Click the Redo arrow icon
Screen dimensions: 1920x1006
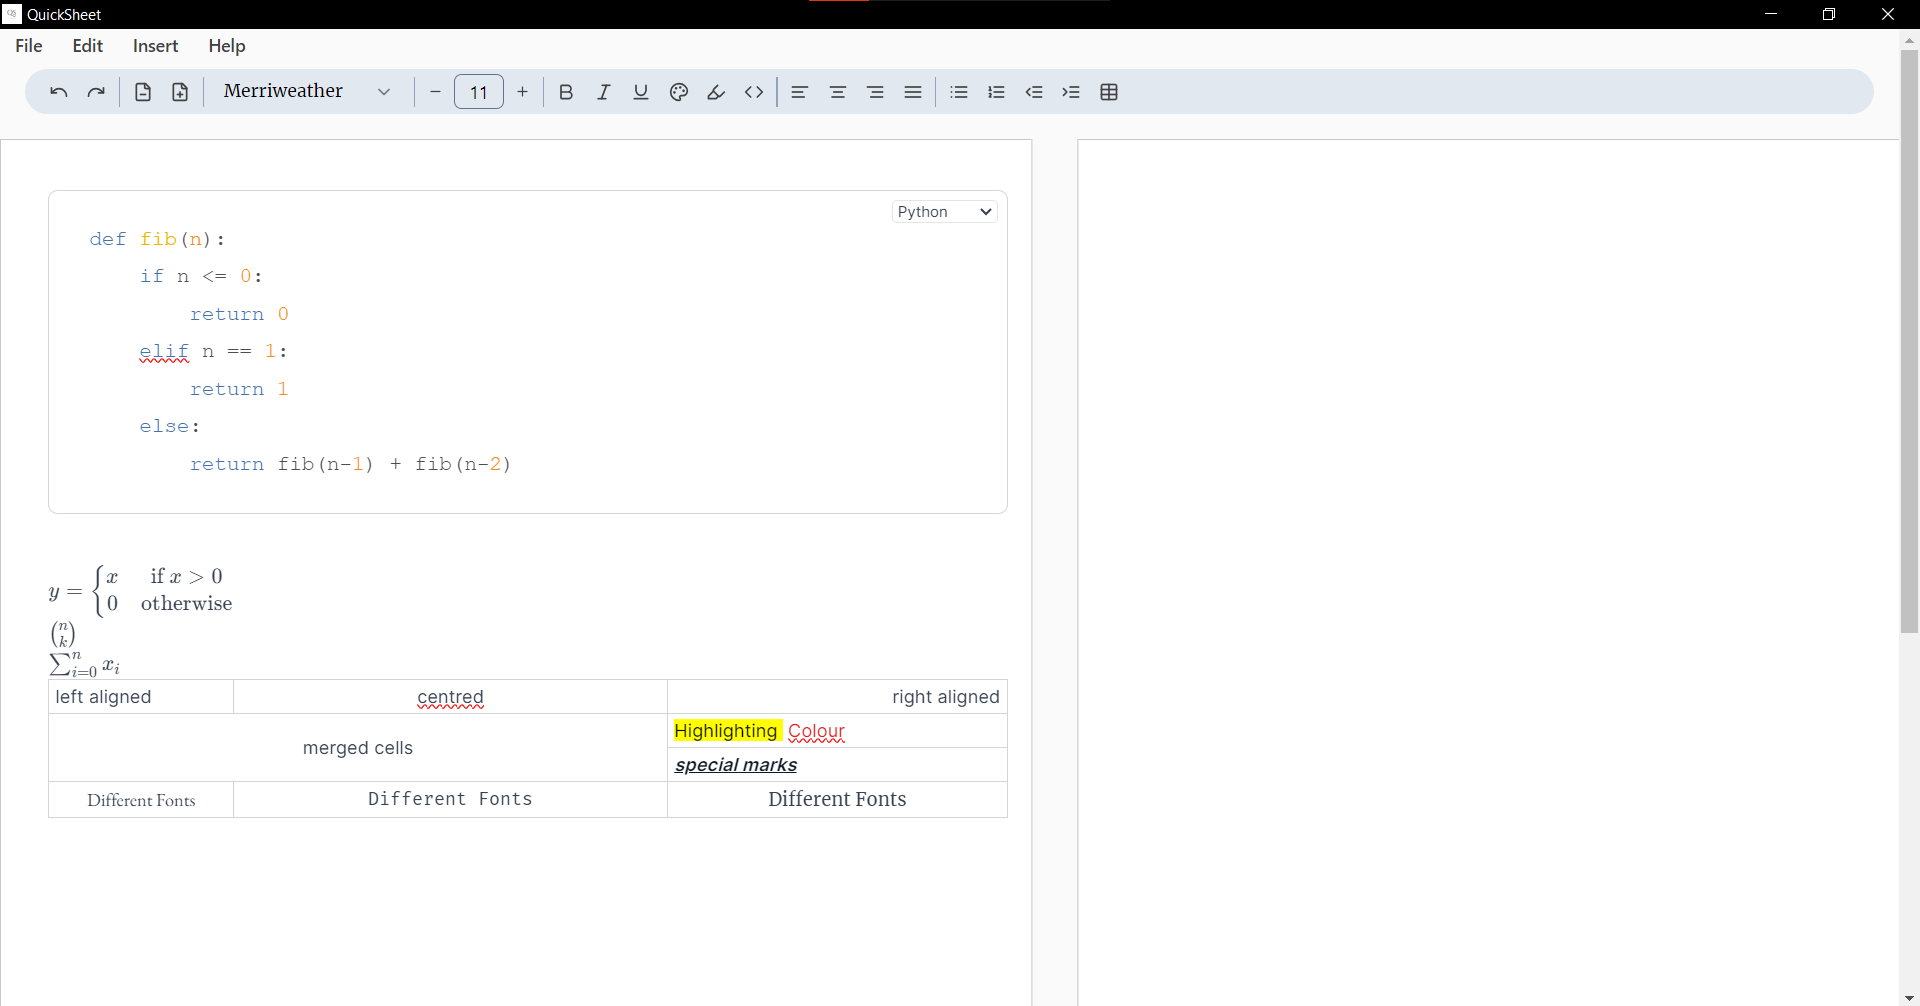point(96,92)
